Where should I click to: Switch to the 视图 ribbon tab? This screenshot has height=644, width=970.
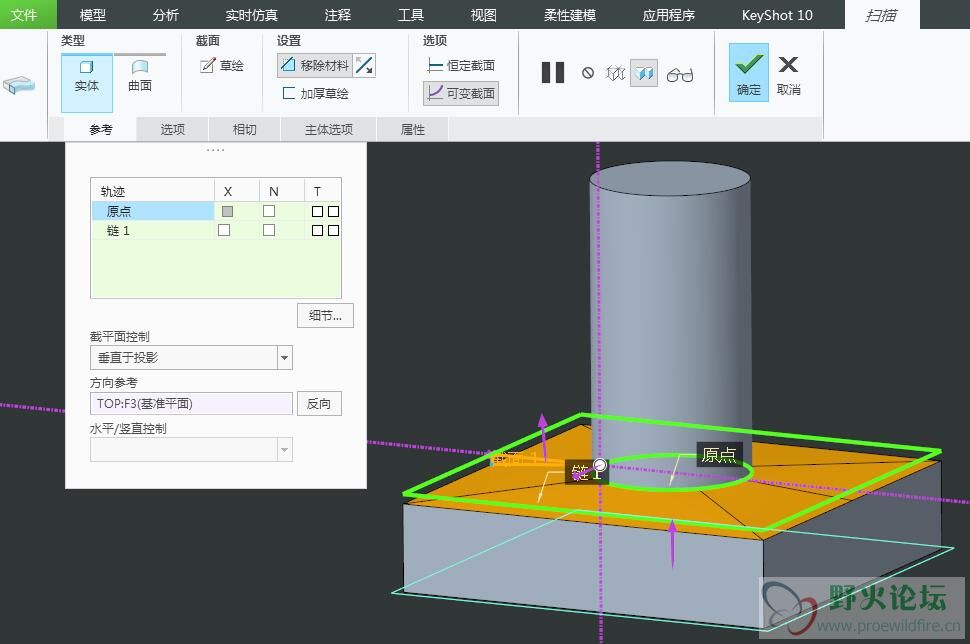point(484,15)
